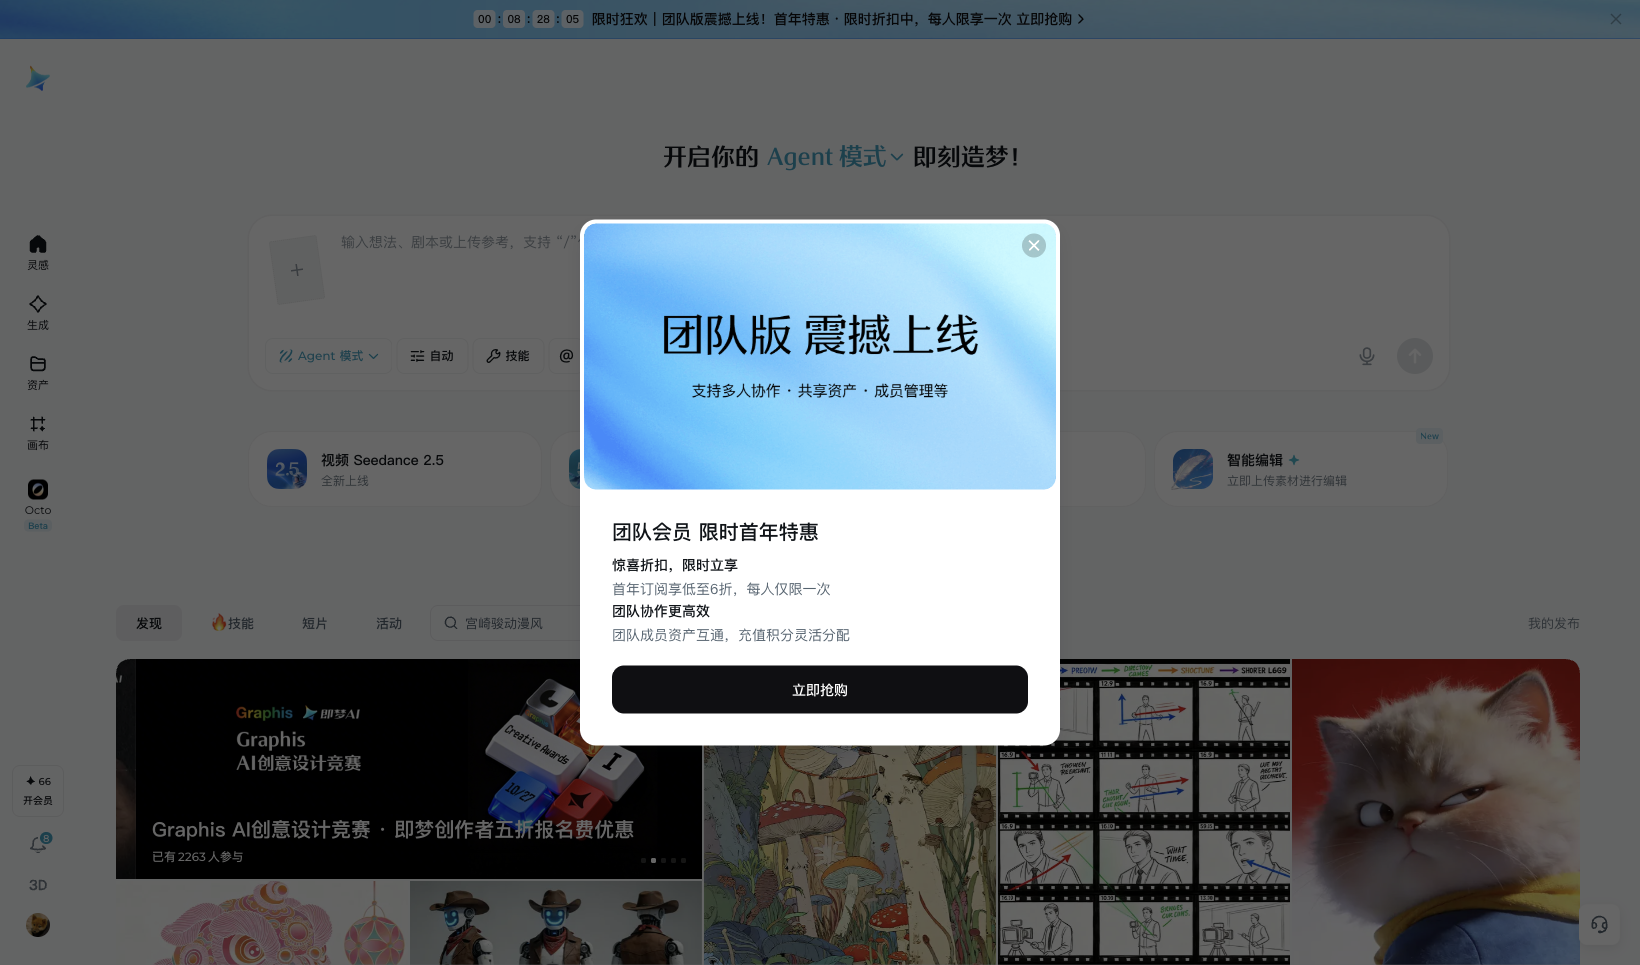This screenshot has height=965, width=1640.
Task: Open notifications bell icon
Action: click(x=38, y=845)
